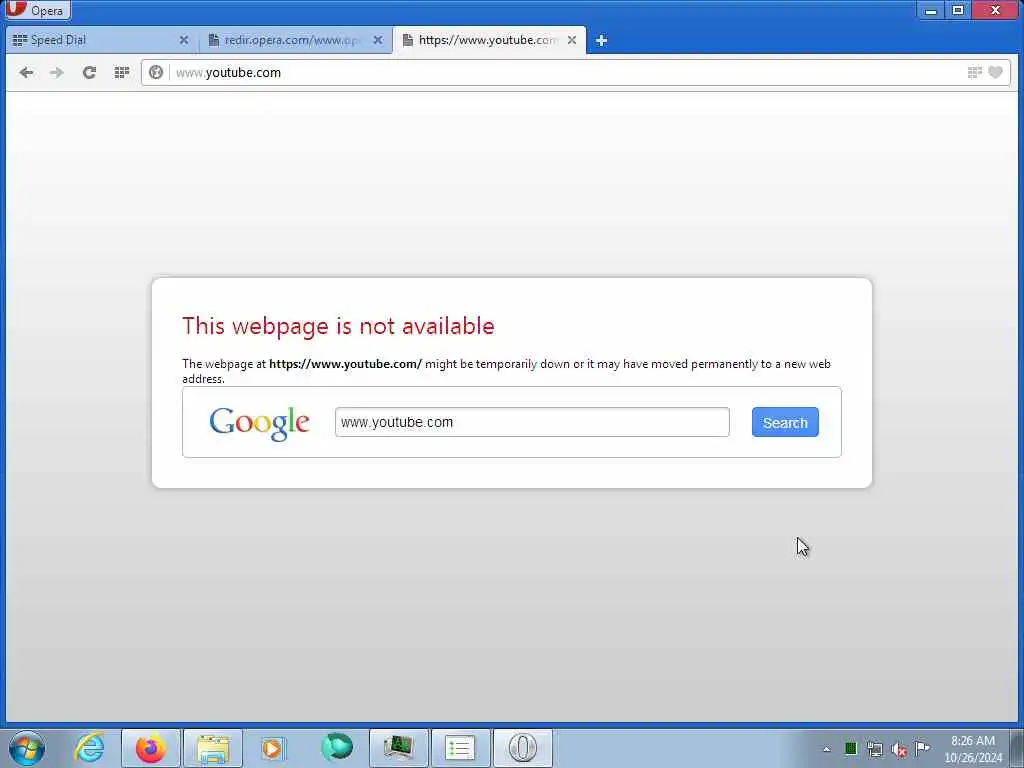The width and height of the screenshot is (1024, 768).
Task: Go back to previous page
Action: pyautogui.click(x=26, y=72)
